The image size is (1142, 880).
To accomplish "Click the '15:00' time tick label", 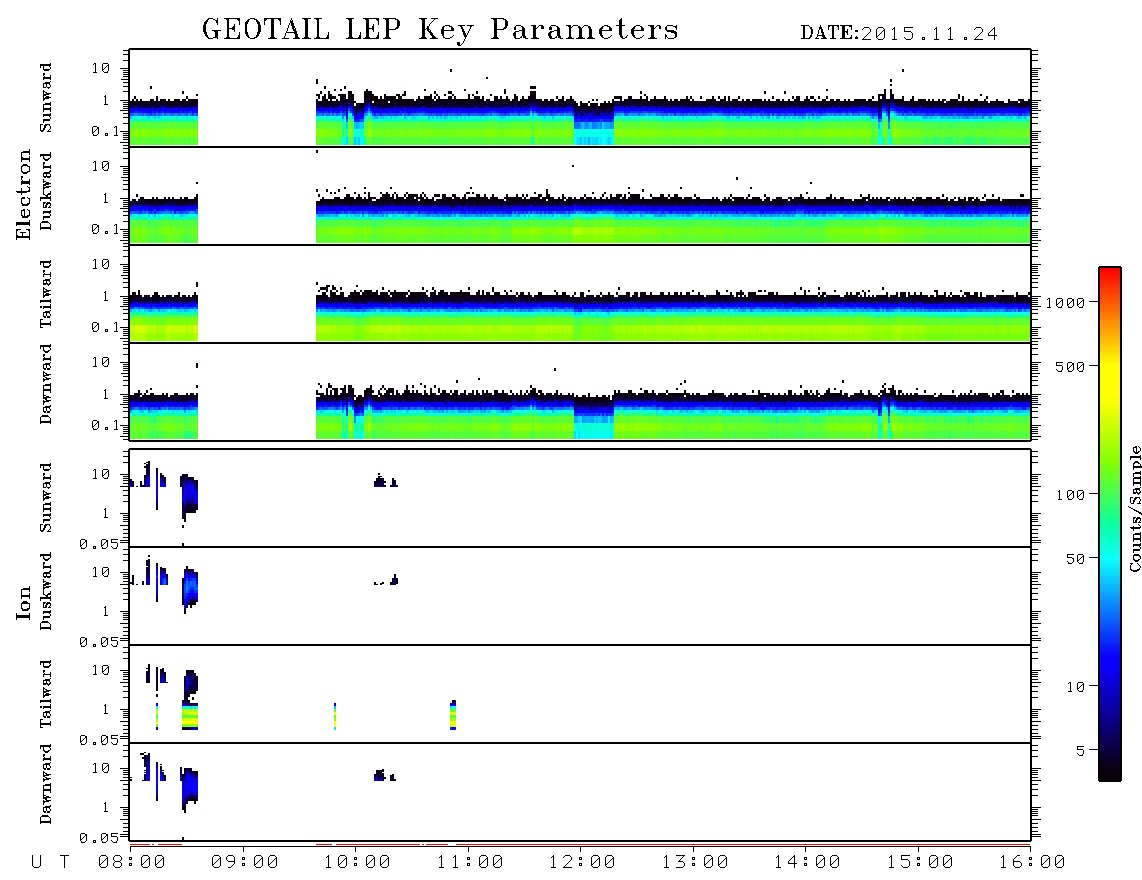I will [920, 863].
